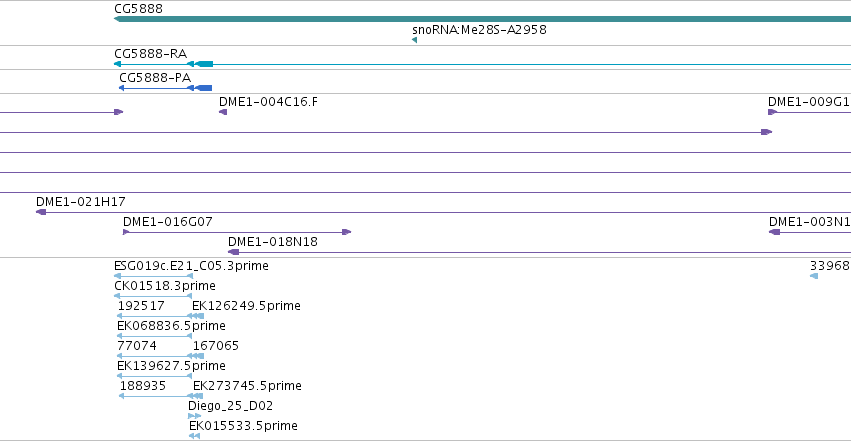Select the DME1-018N18 purple arrowhead
Viewport: 851px width, 441px height.
click(233, 252)
